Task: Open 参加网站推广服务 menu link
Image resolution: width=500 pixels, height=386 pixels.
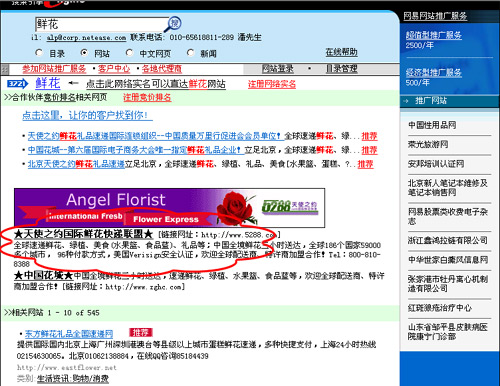Action: (54, 69)
